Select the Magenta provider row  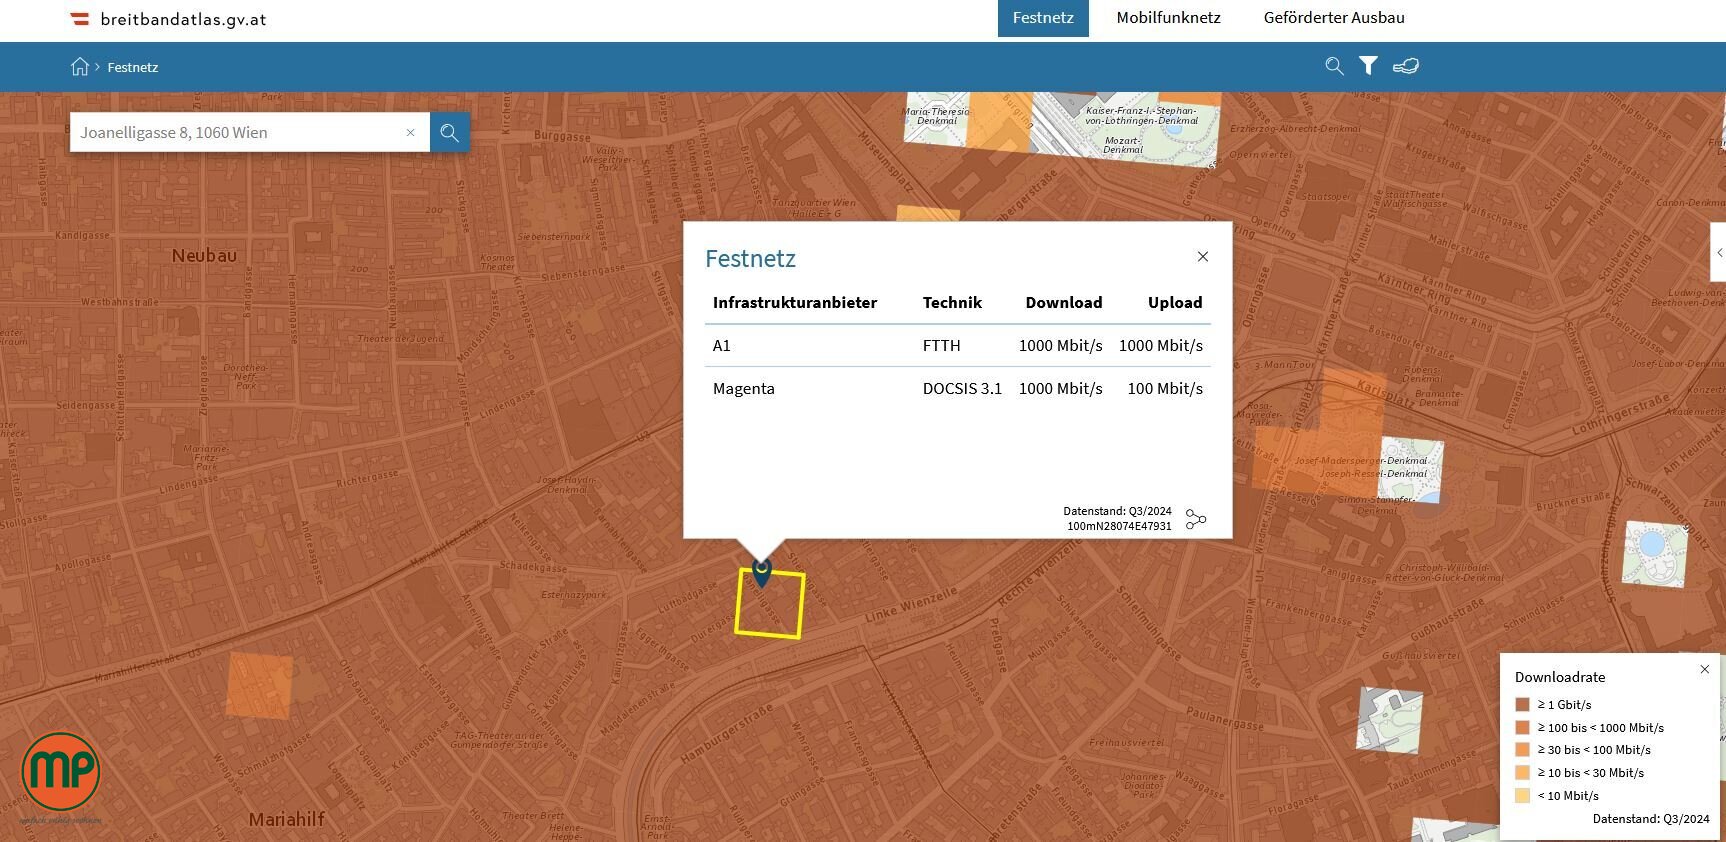point(958,388)
